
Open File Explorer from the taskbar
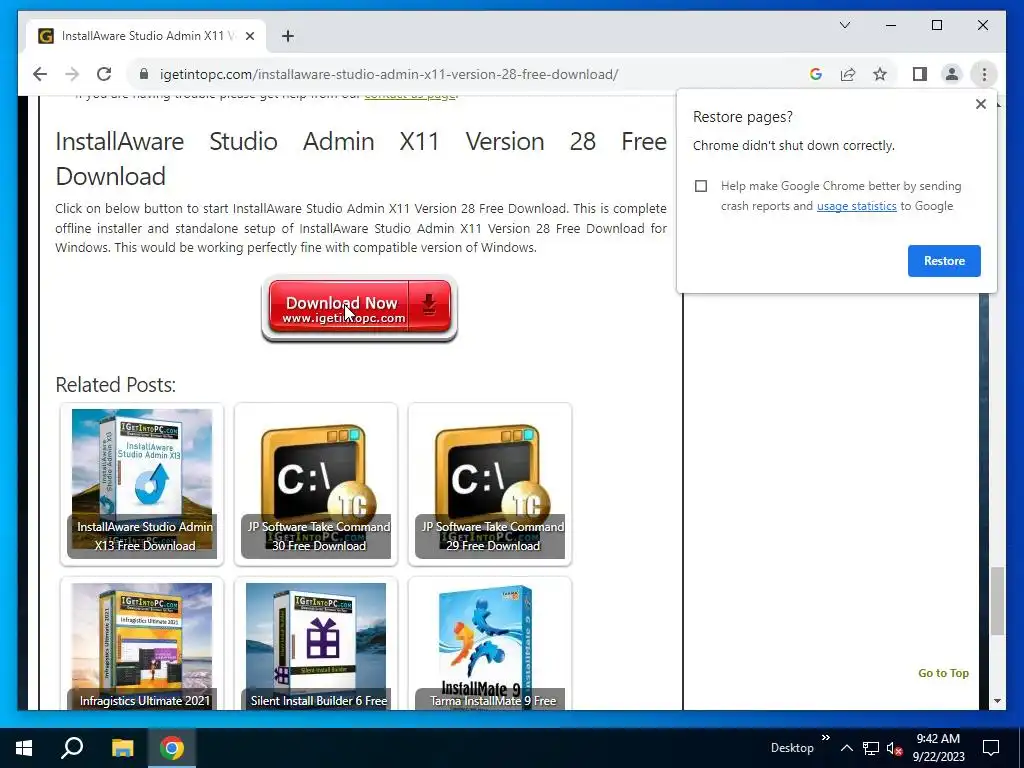[122, 748]
